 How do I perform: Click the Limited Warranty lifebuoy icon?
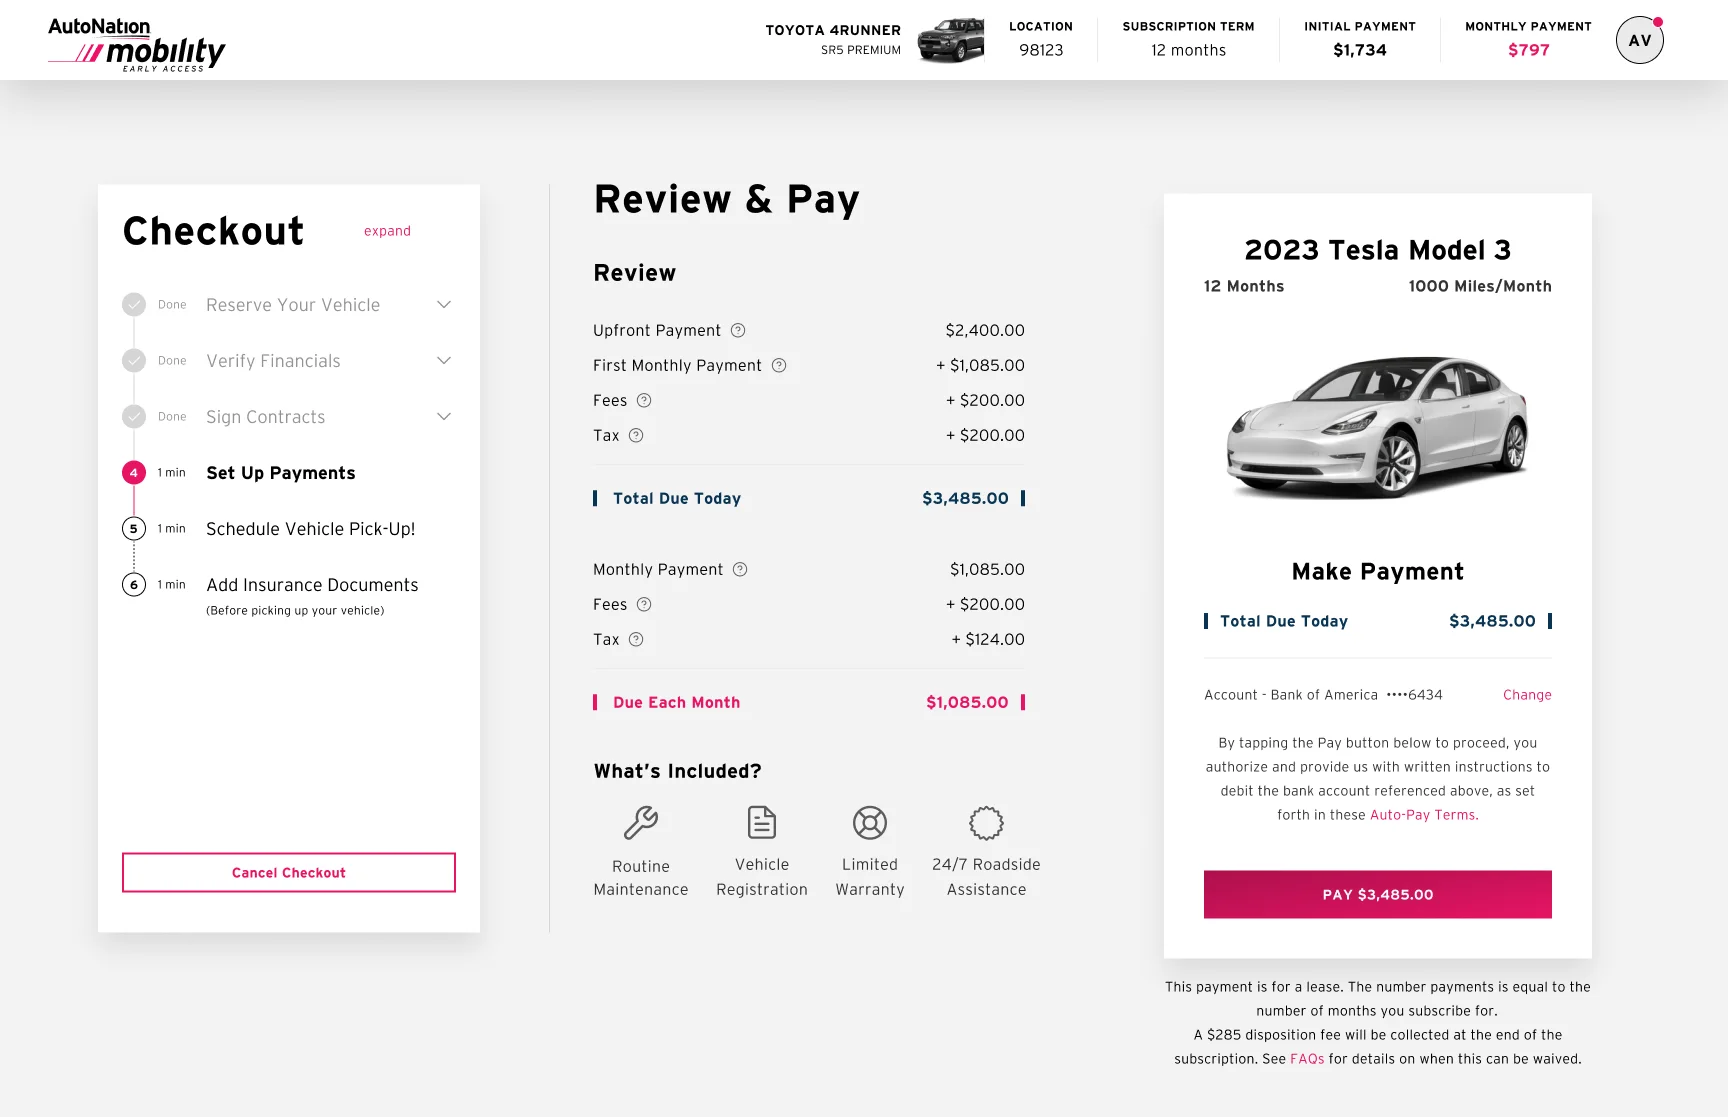(x=870, y=823)
